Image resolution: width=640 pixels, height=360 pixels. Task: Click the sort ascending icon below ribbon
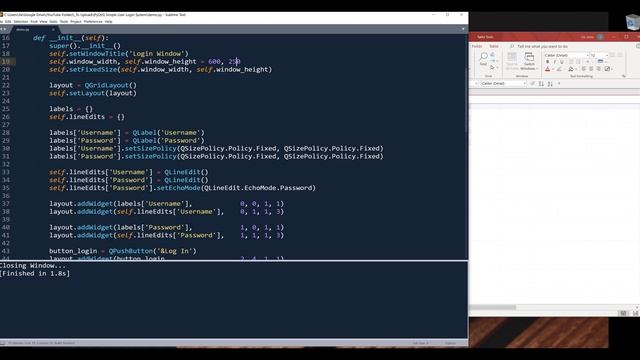pos(541,84)
